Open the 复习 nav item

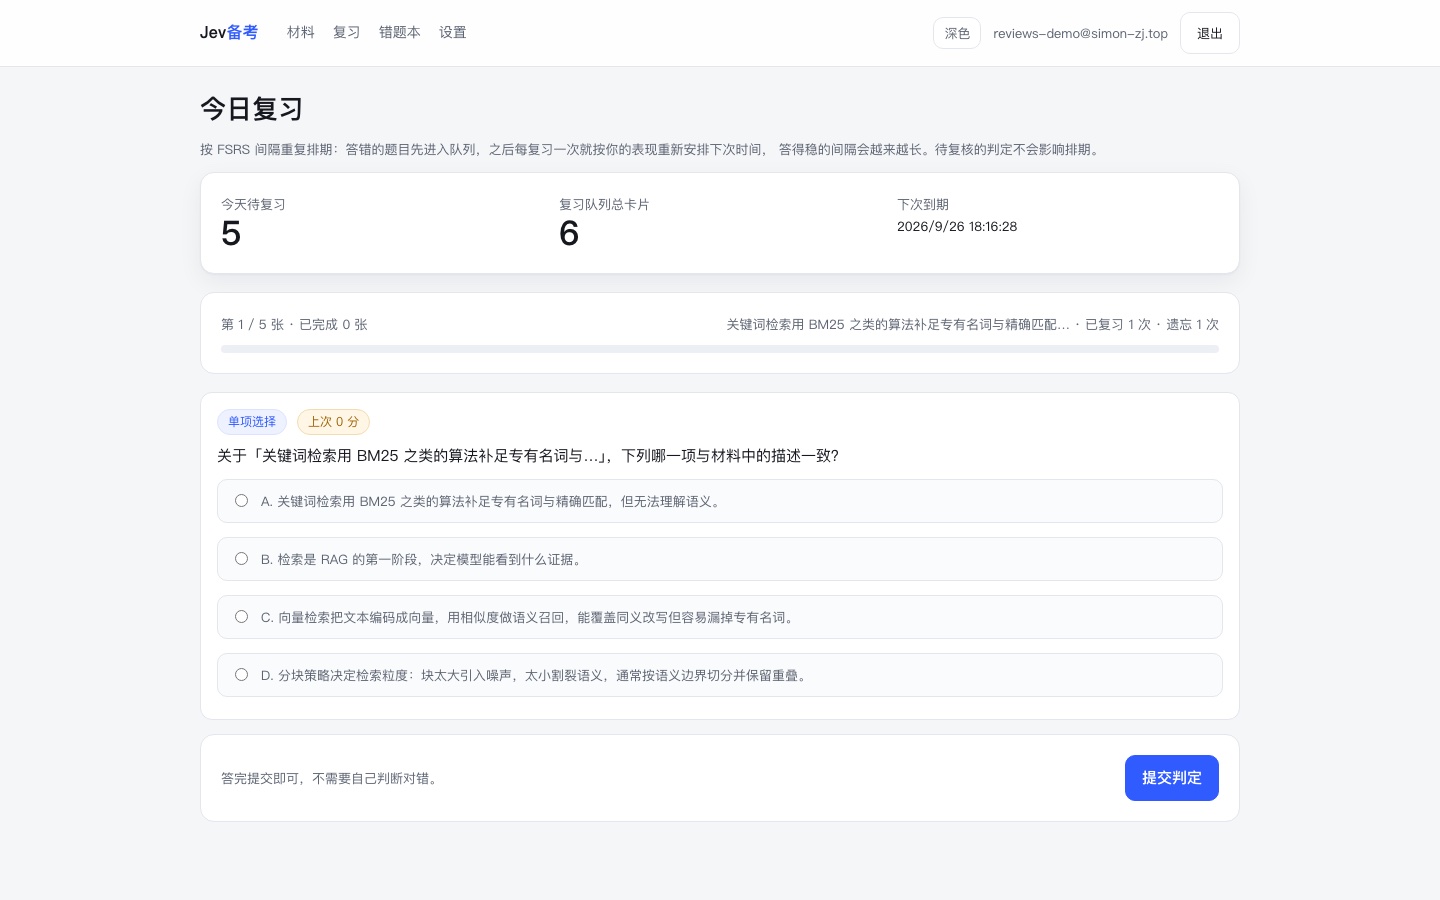[x=346, y=32]
